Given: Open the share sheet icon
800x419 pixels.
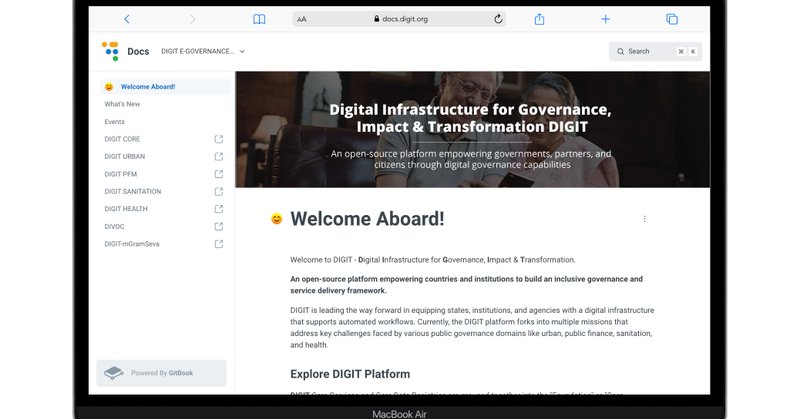Looking at the screenshot, I should (x=539, y=19).
